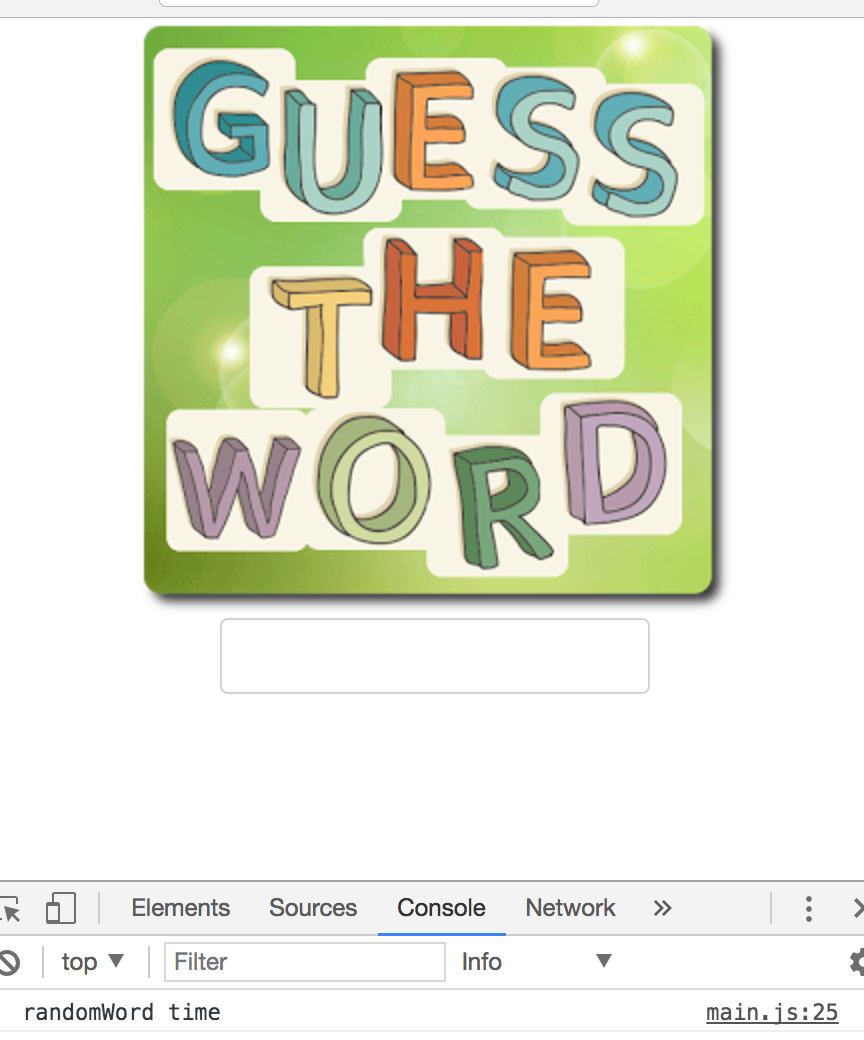Open the Info log level dropdown

pyautogui.click(x=536, y=962)
